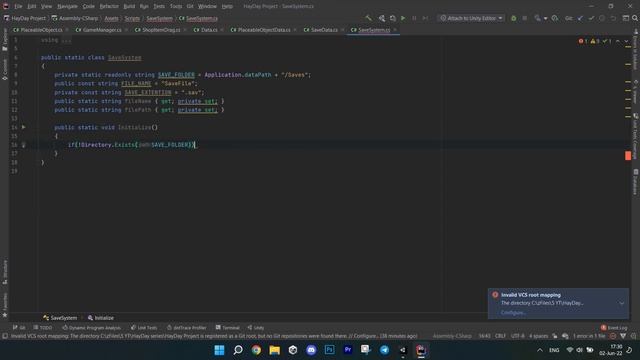Click the SaveSystem structure breadcrumb
Viewport: 640px width, 360px height.
coord(60,318)
